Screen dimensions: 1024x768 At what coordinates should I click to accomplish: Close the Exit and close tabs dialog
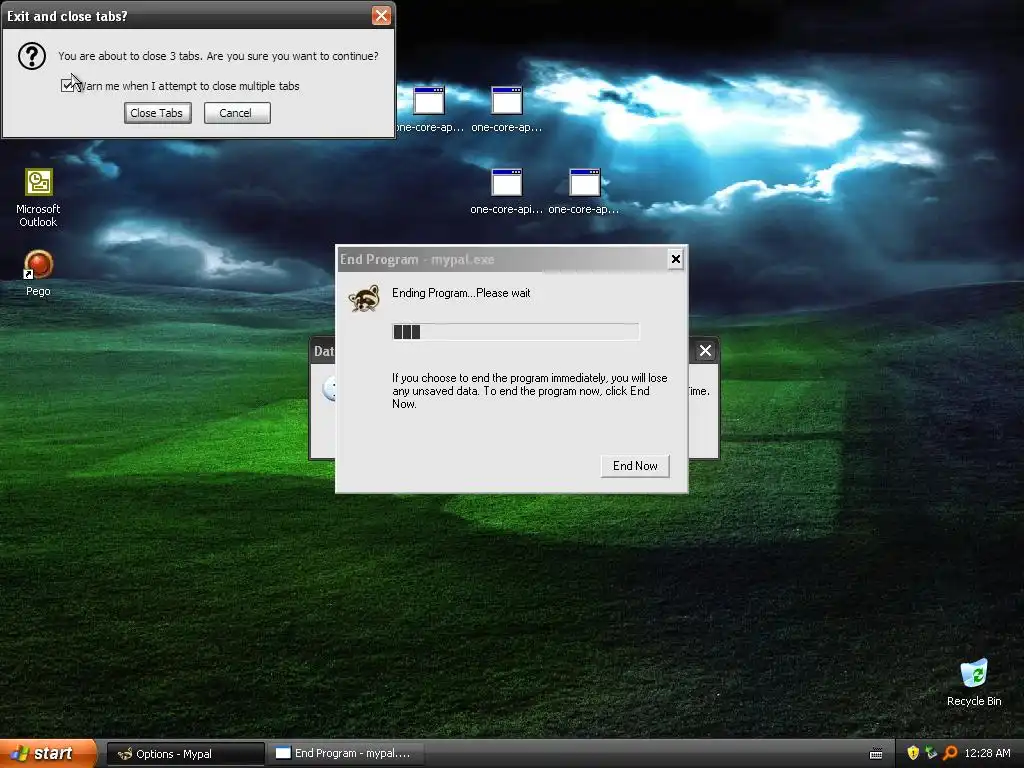coord(381,16)
